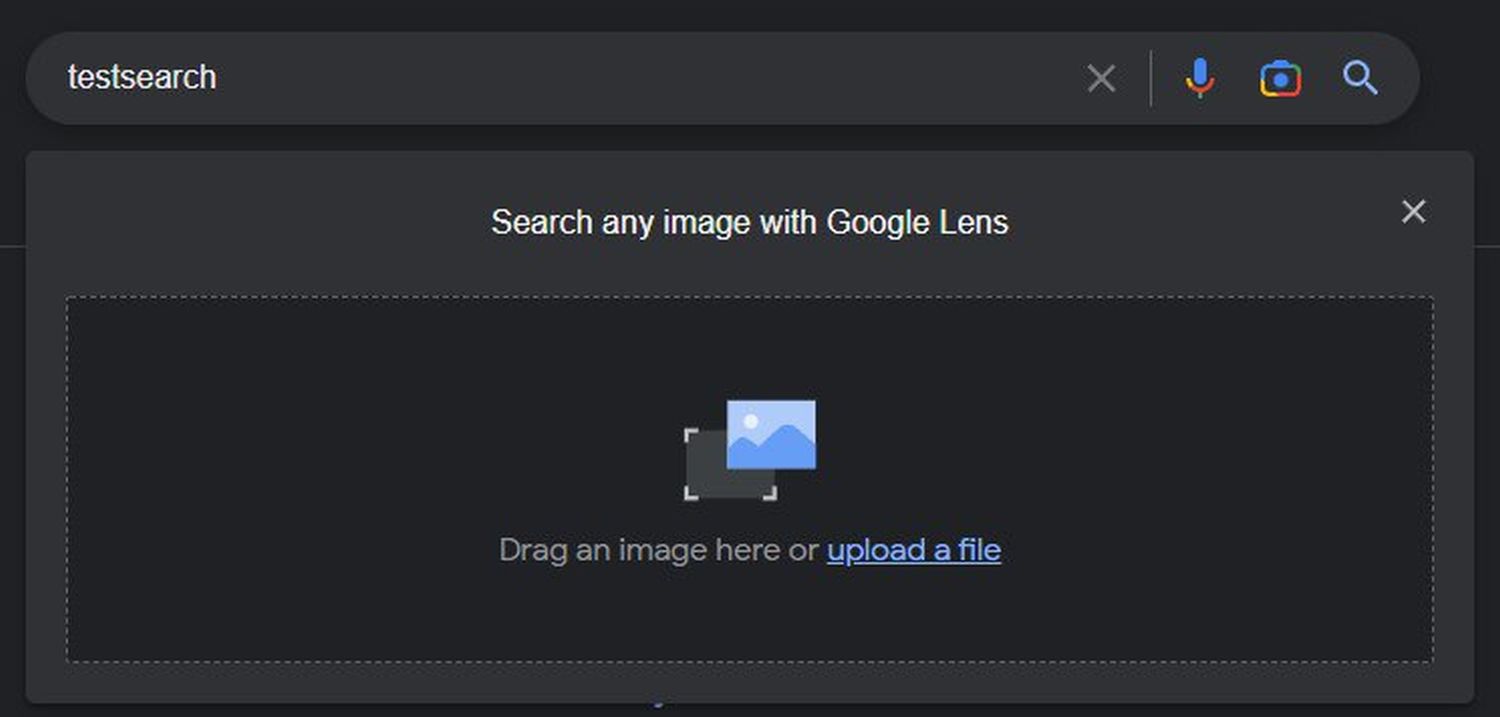Click the word "file" in the upload link
This screenshot has height=717, width=1500.
coord(979,550)
